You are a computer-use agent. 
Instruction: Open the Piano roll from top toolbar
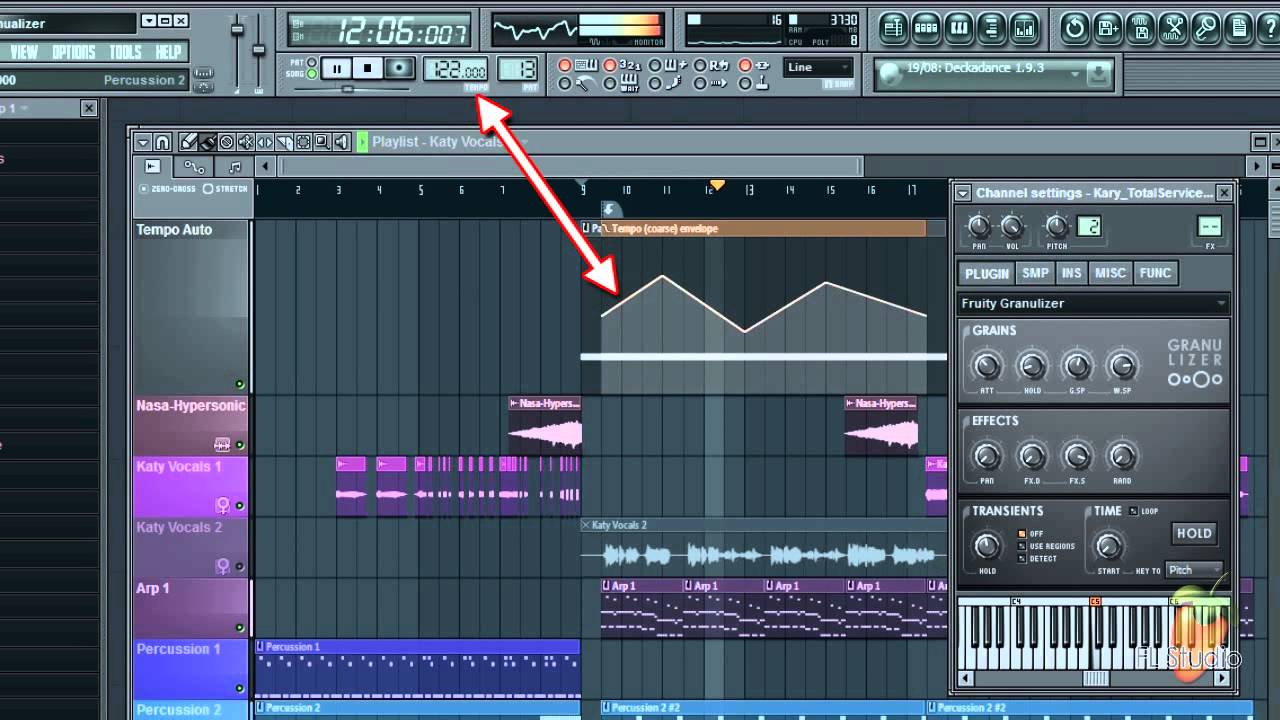(959, 28)
